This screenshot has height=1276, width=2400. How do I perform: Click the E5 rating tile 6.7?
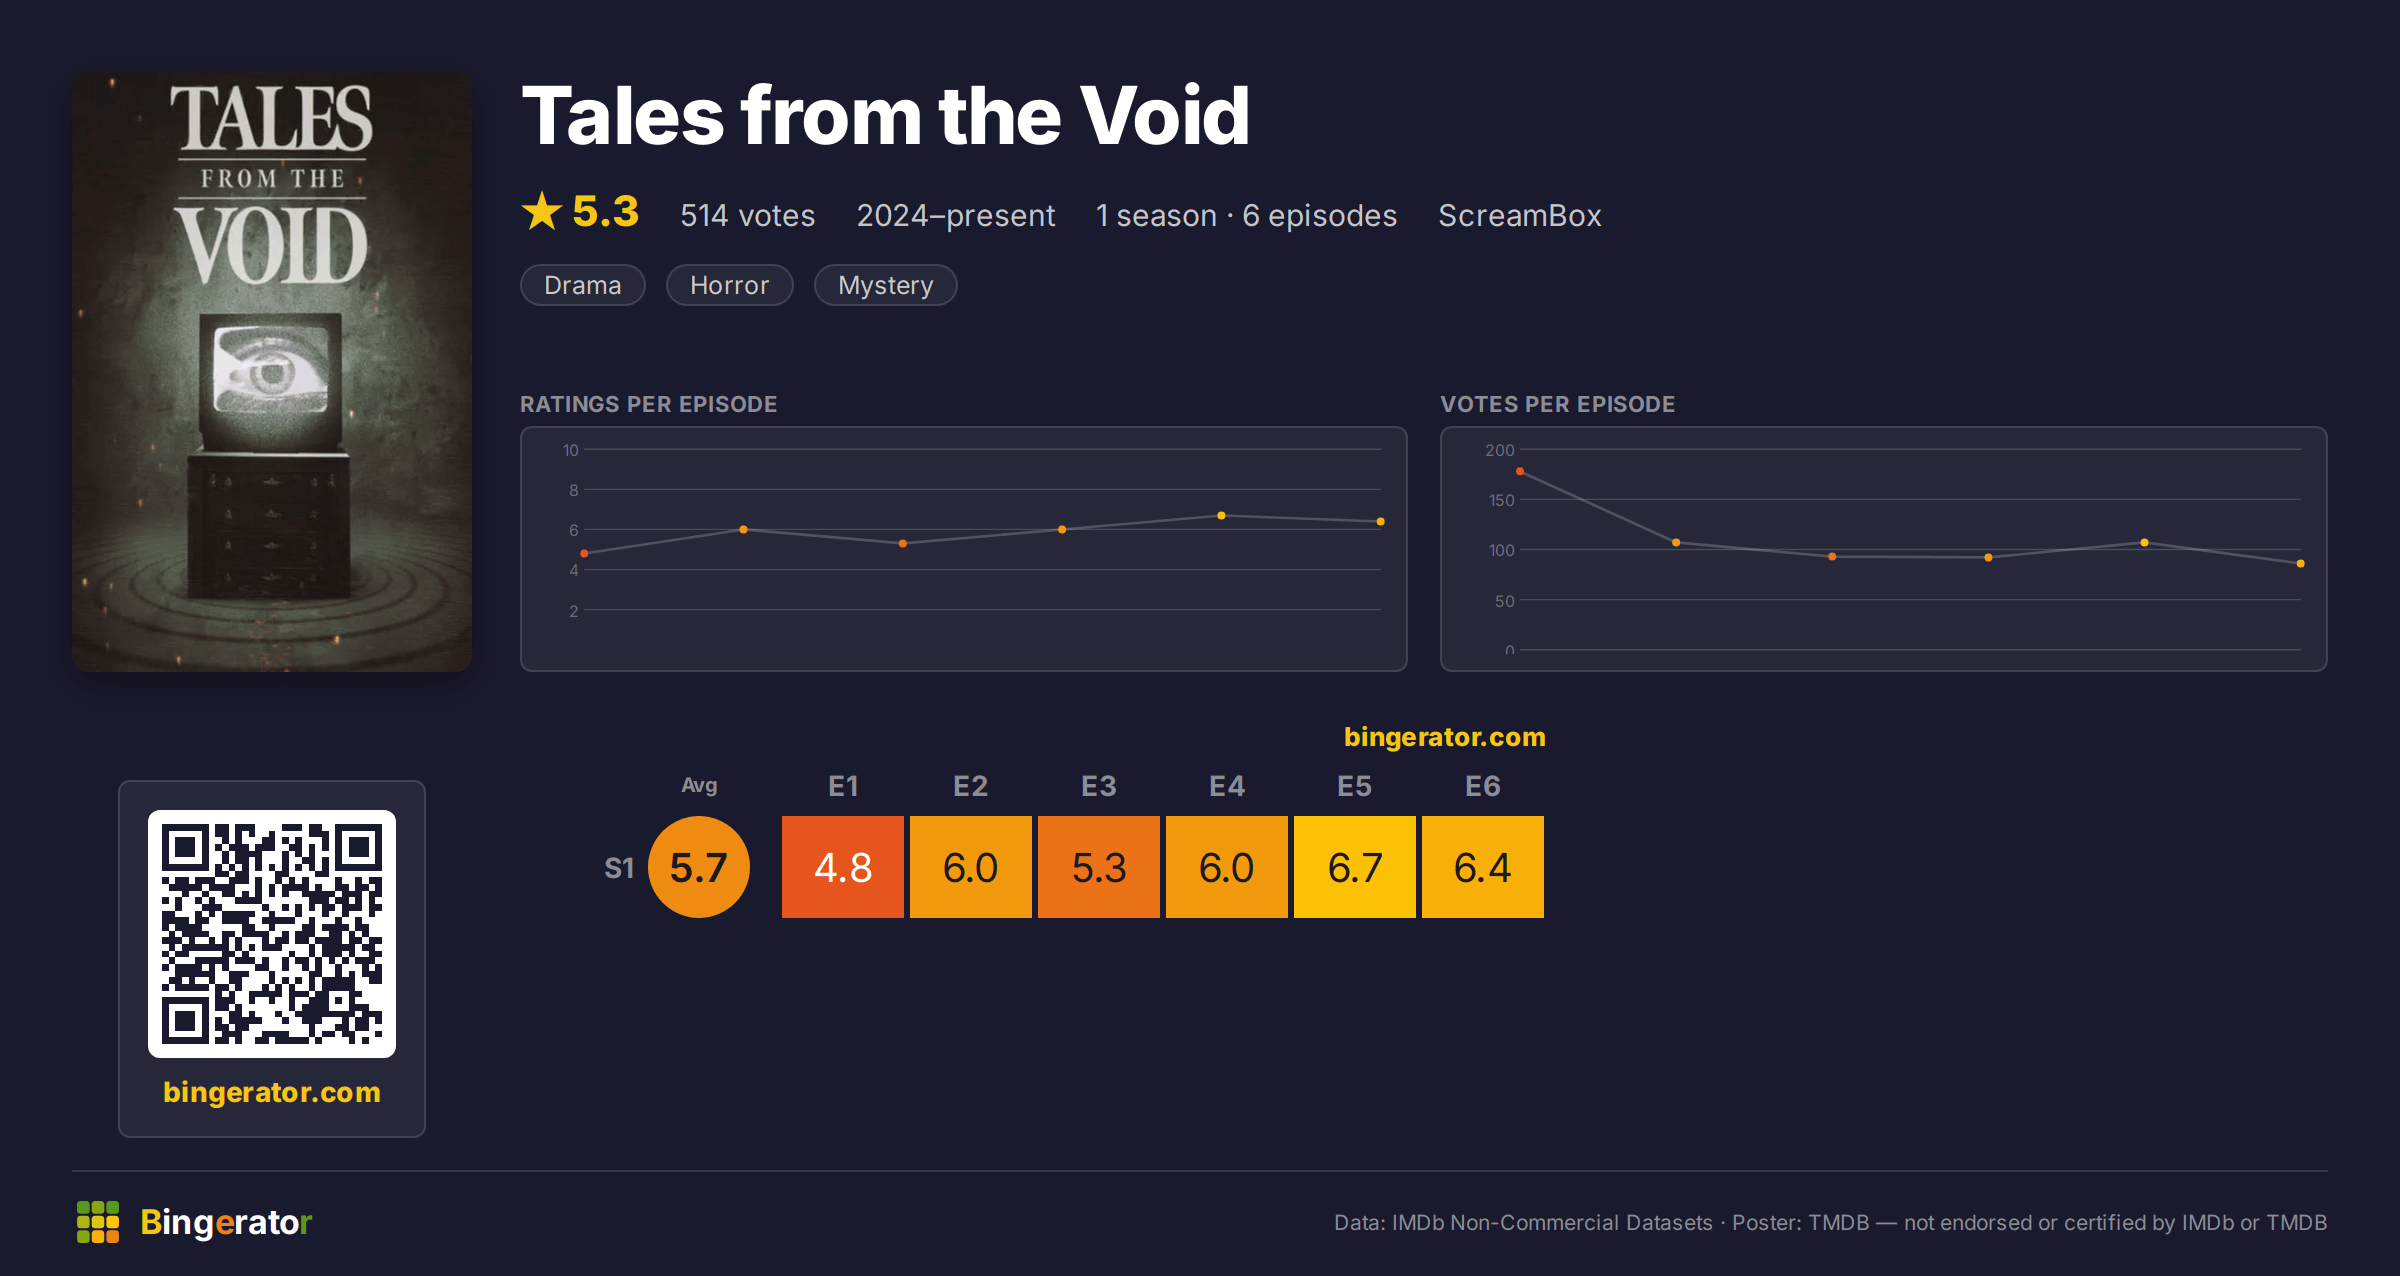1355,867
